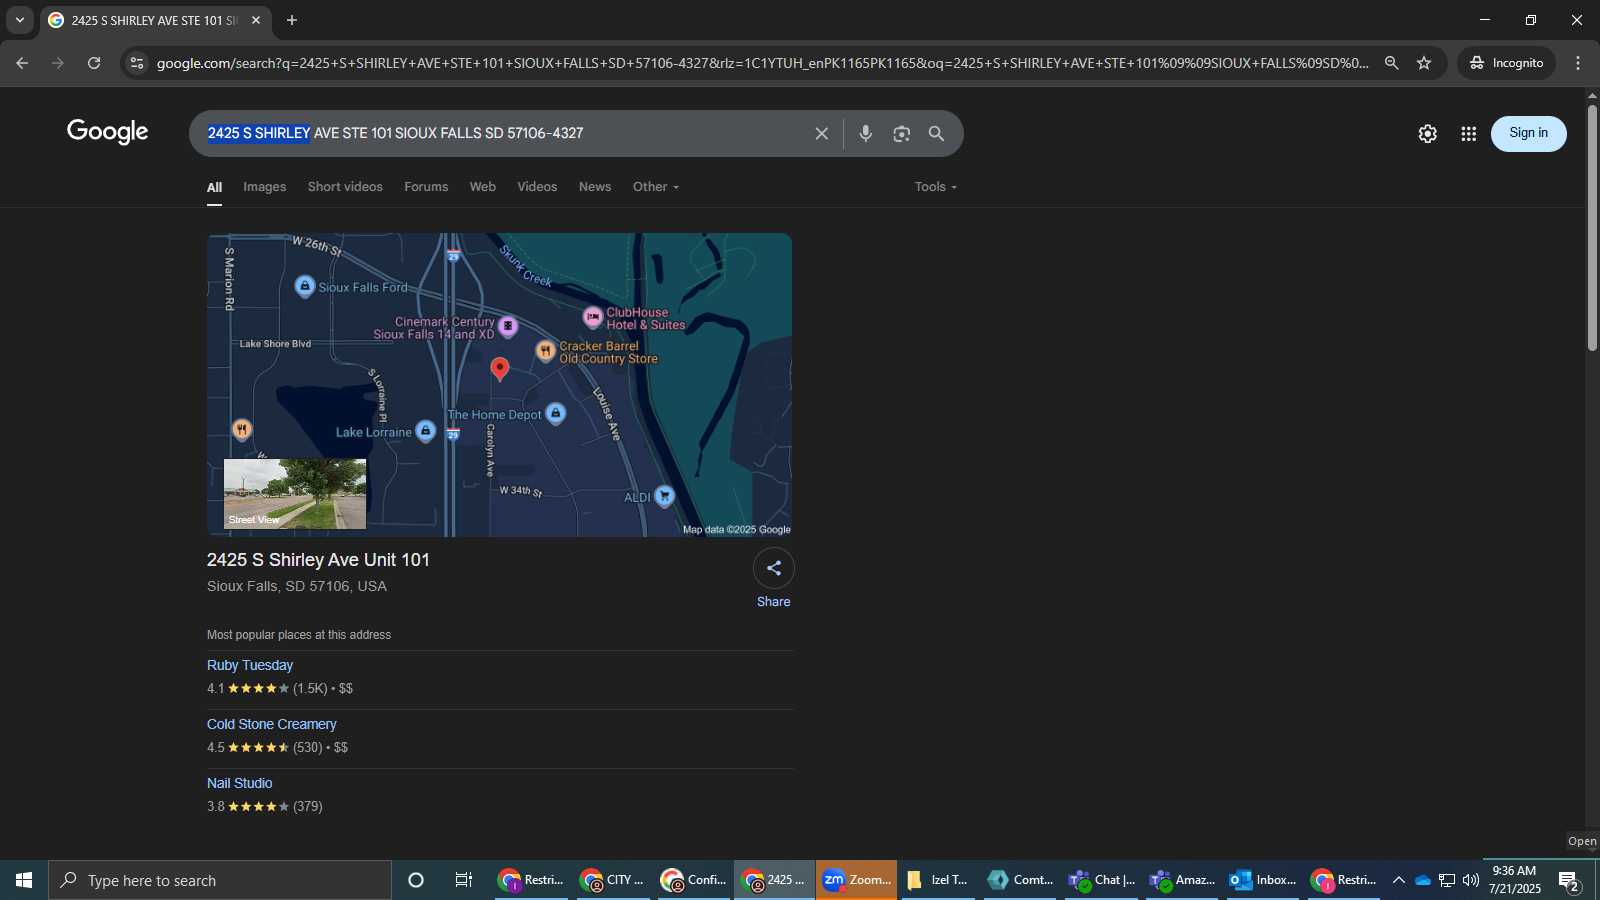Show hidden system tray icons
Screen dimensions: 1600x900
(1398, 880)
